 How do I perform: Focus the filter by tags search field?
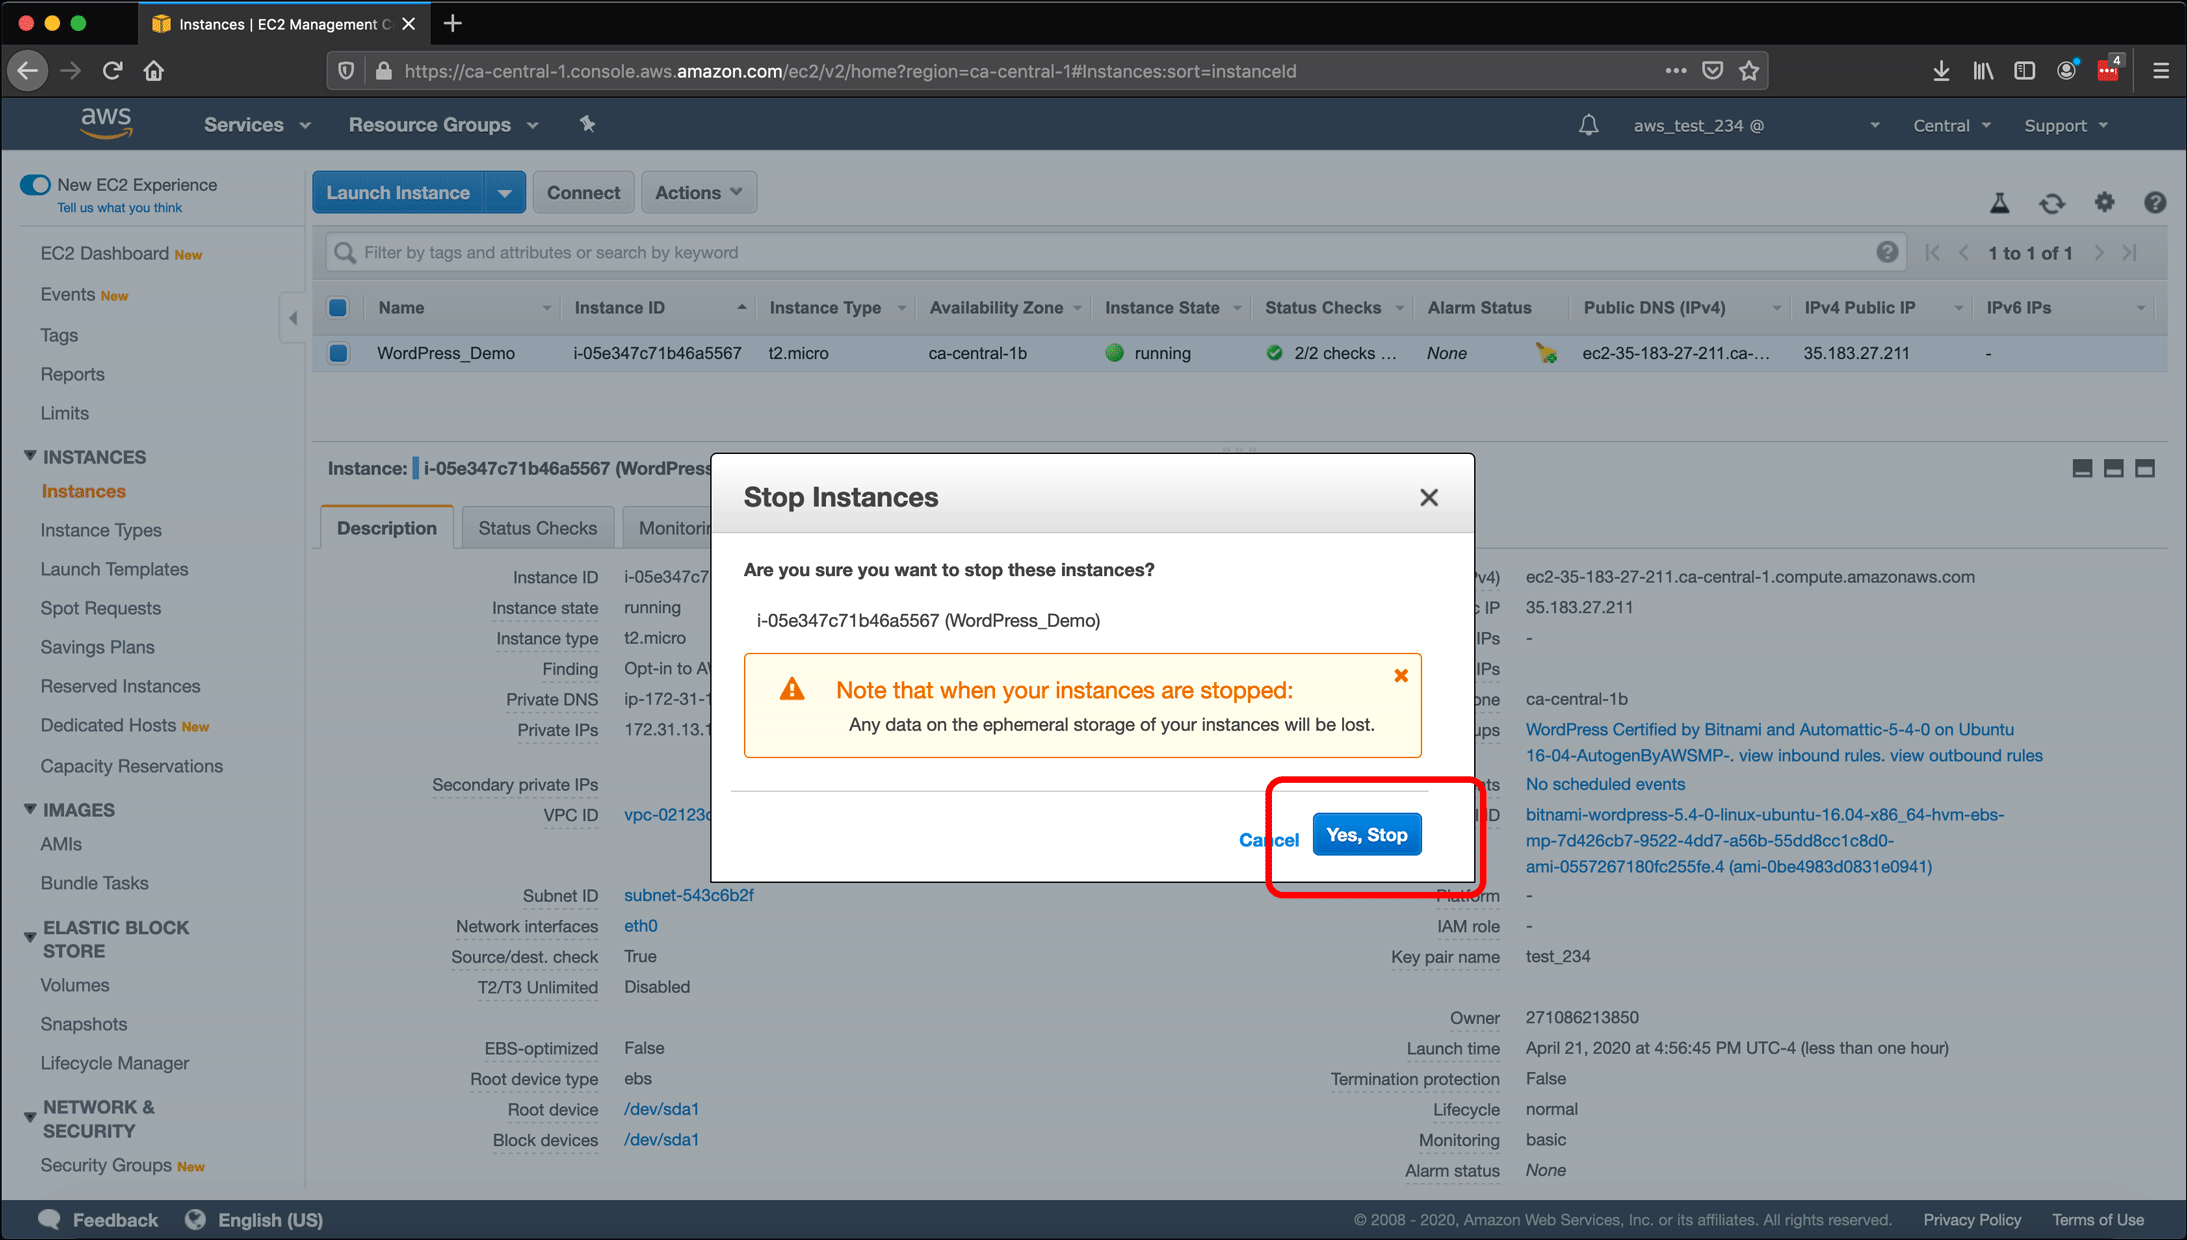coord(1115,252)
